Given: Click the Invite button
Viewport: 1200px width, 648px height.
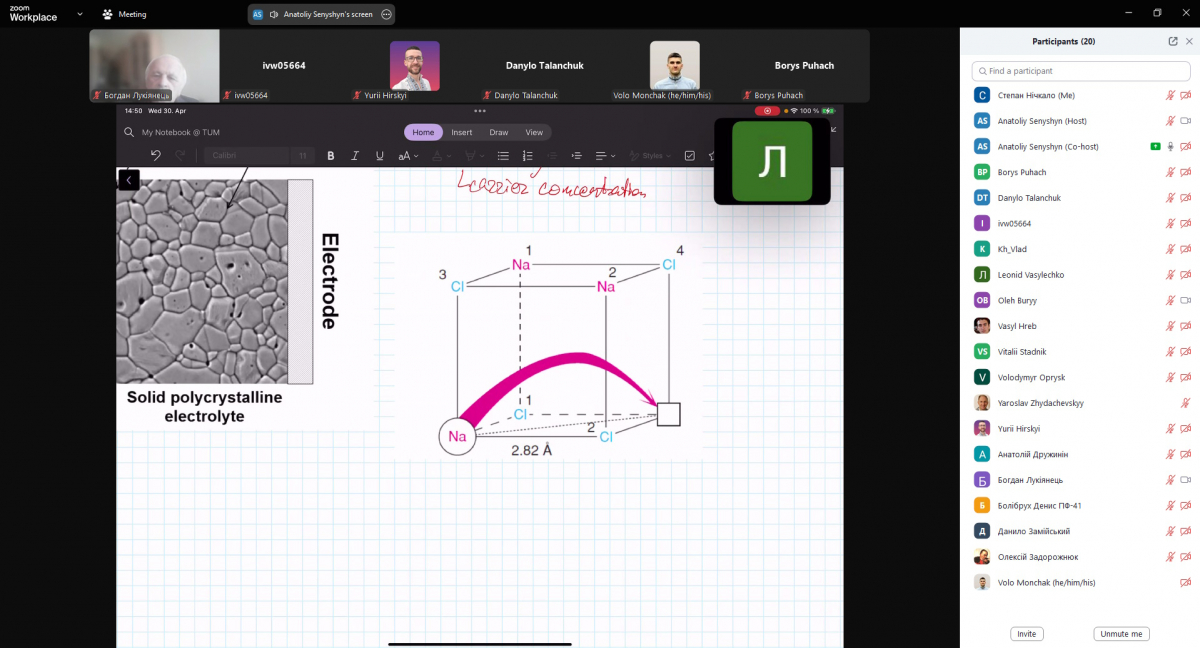Looking at the screenshot, I should pos(1026,634).
